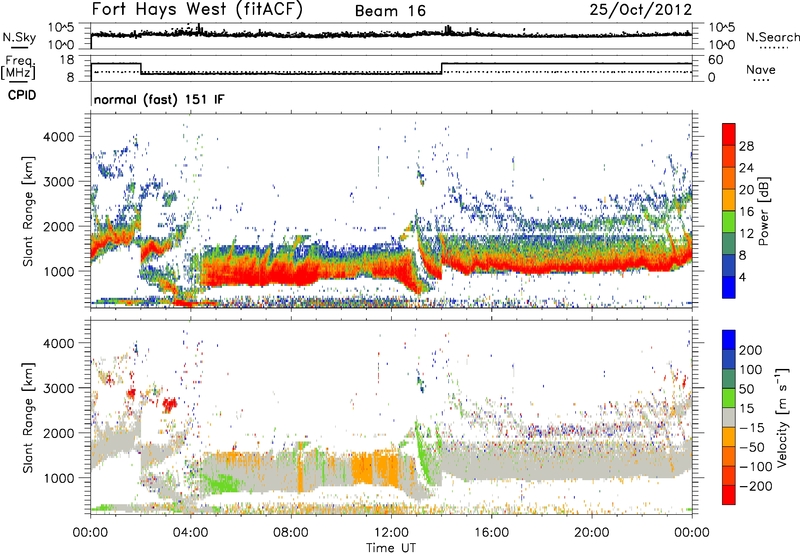Pick blue top segment of Velocity colorbar
Image resolution: width=800 pixels, height=554 pixels.
pos(729,340)
